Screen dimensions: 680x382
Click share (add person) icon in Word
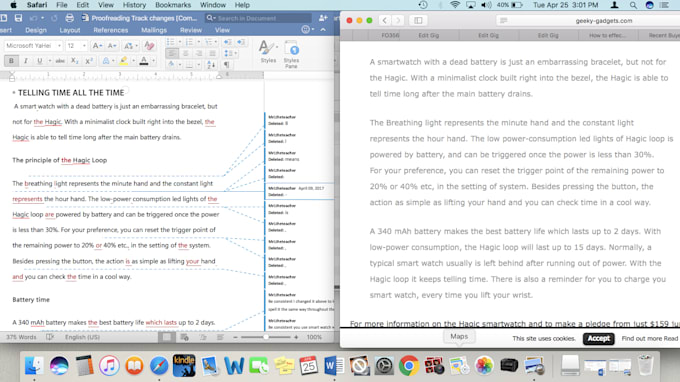tap(323, 18)
